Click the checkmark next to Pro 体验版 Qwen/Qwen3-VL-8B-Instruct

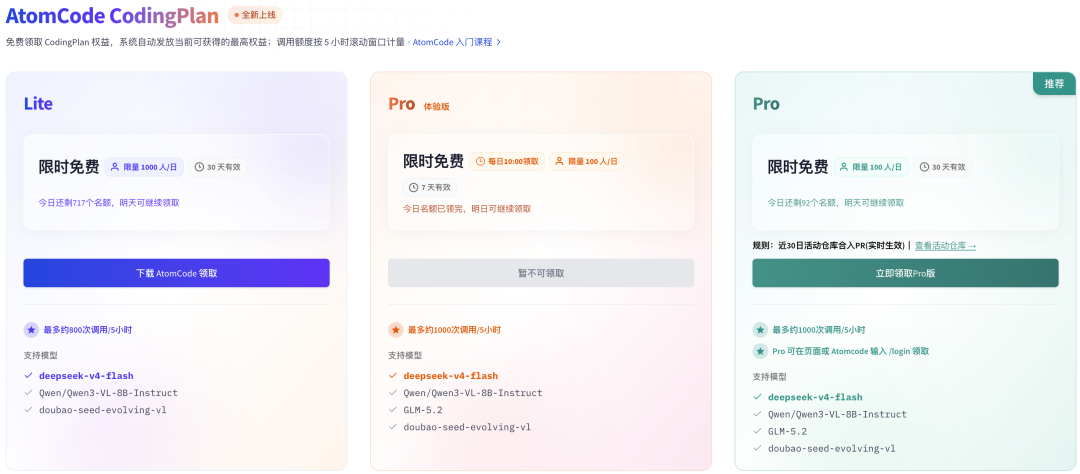[x=393, y=393]
